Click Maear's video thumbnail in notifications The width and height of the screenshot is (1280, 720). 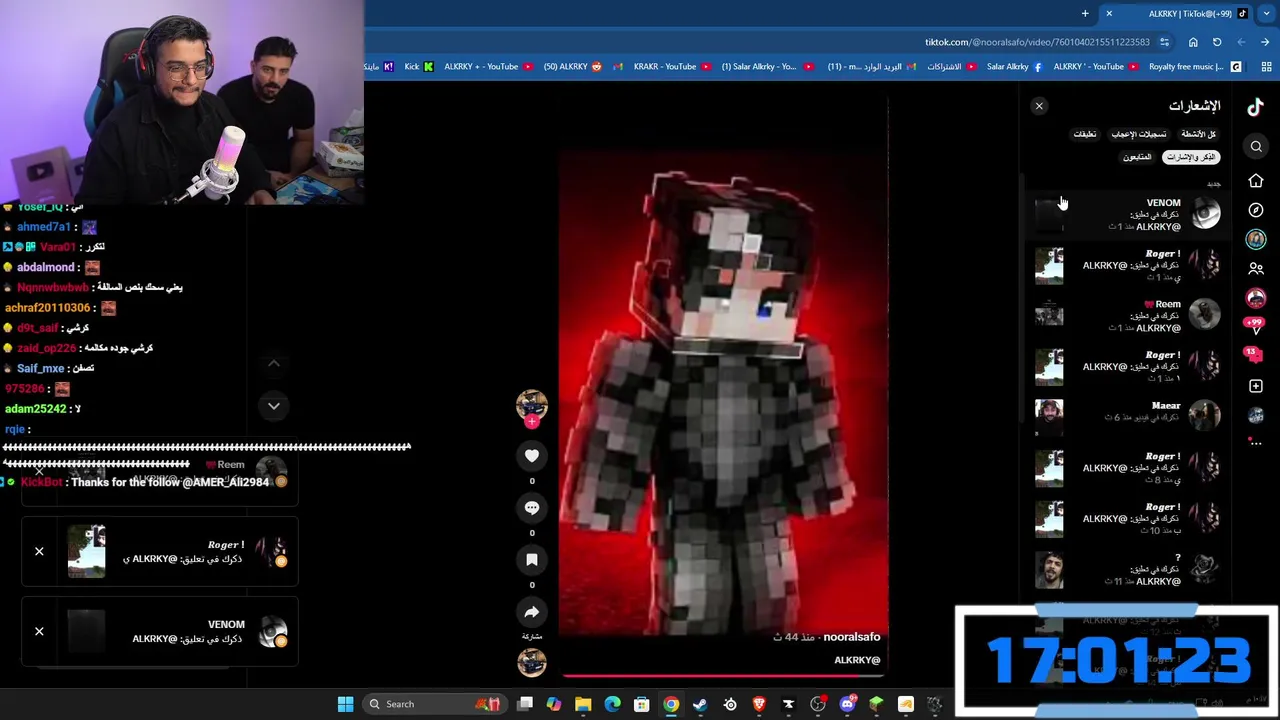pos(1049,417)
